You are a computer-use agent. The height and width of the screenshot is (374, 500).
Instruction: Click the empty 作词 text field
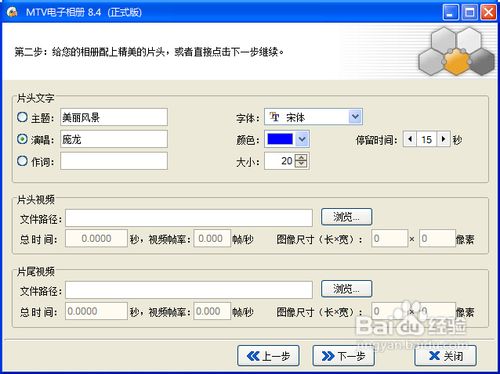coord(114,161)
